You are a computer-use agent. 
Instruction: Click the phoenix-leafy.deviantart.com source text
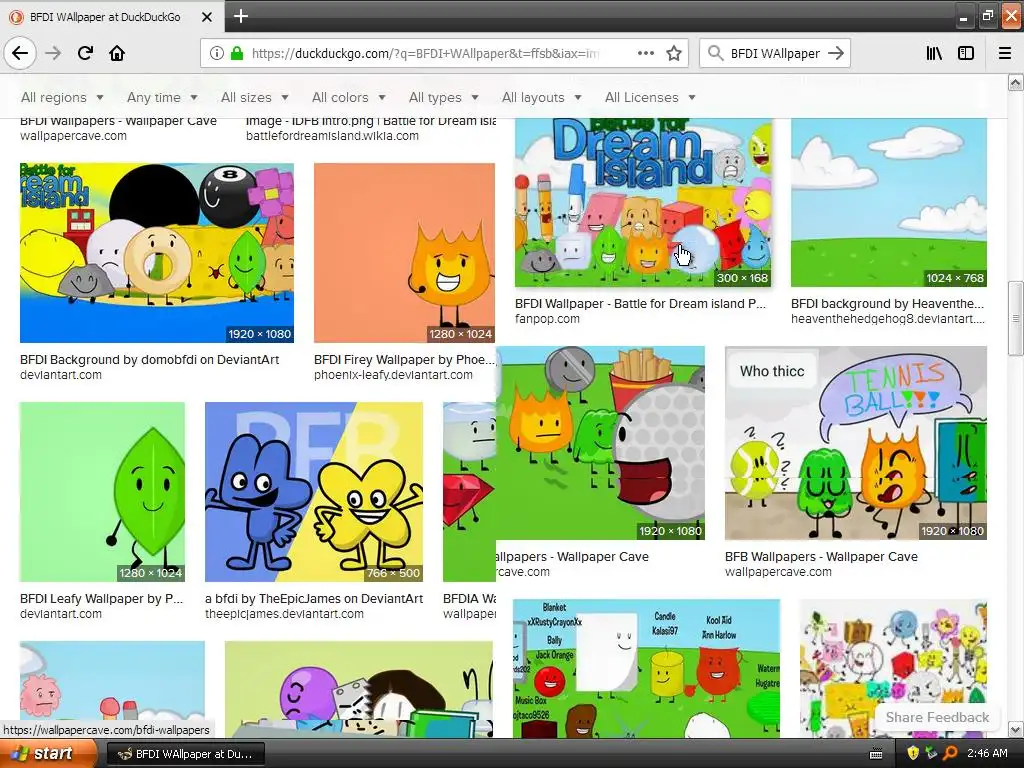[x=393, y=376]
